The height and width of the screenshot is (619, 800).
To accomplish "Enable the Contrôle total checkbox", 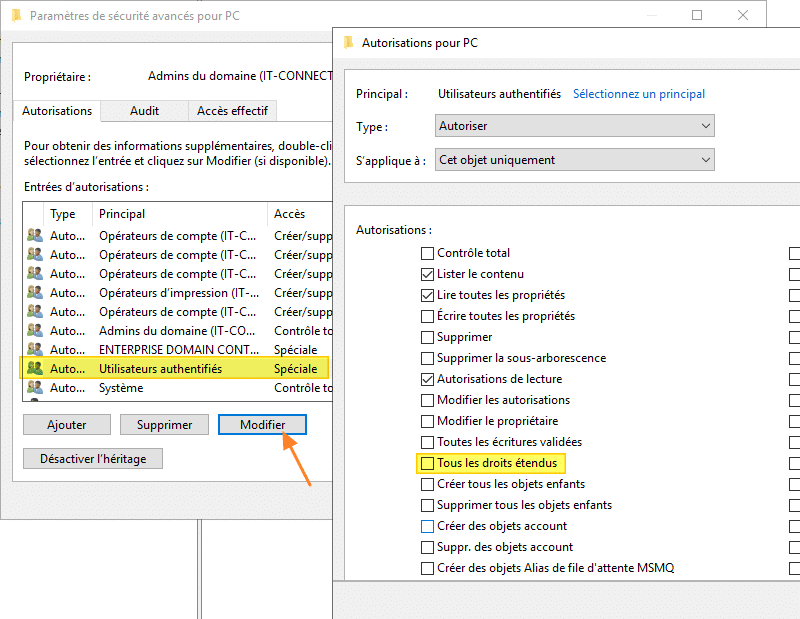I will 428,254.
